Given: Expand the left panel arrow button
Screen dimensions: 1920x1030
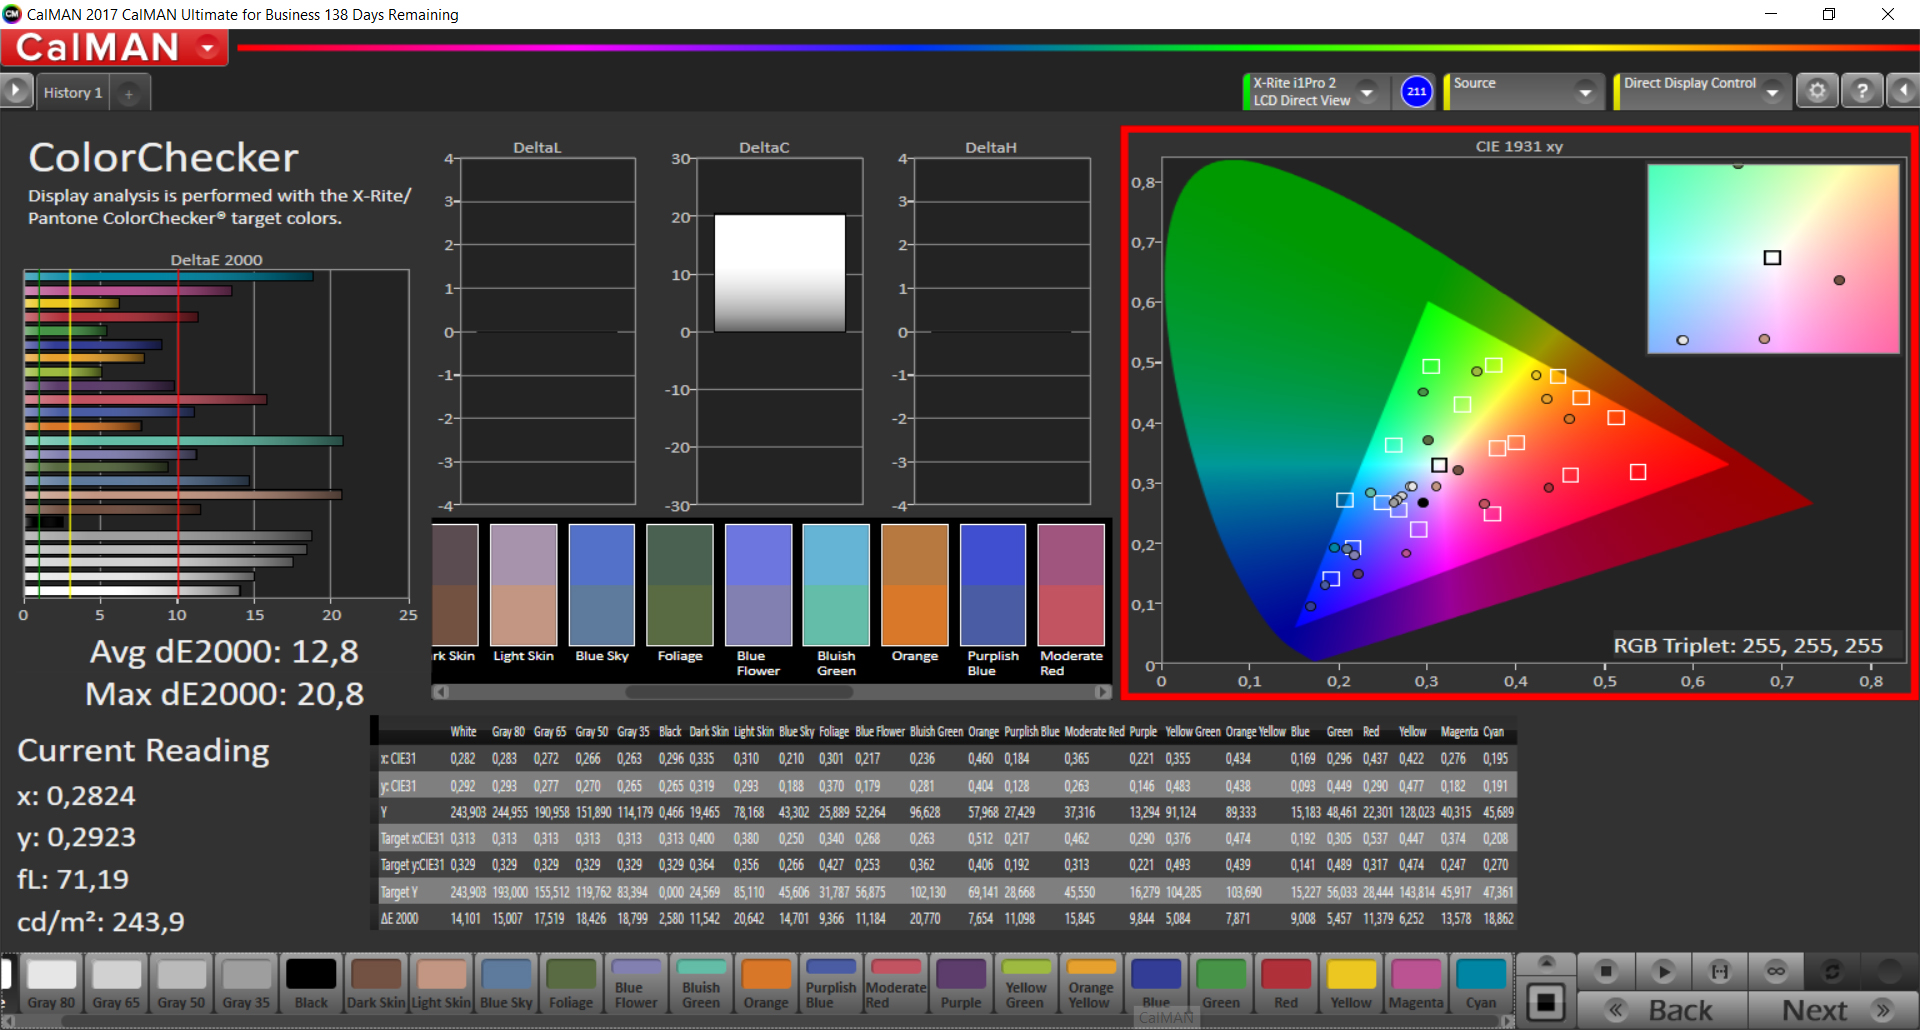Looking at the screenshot, I should [15, 91].
